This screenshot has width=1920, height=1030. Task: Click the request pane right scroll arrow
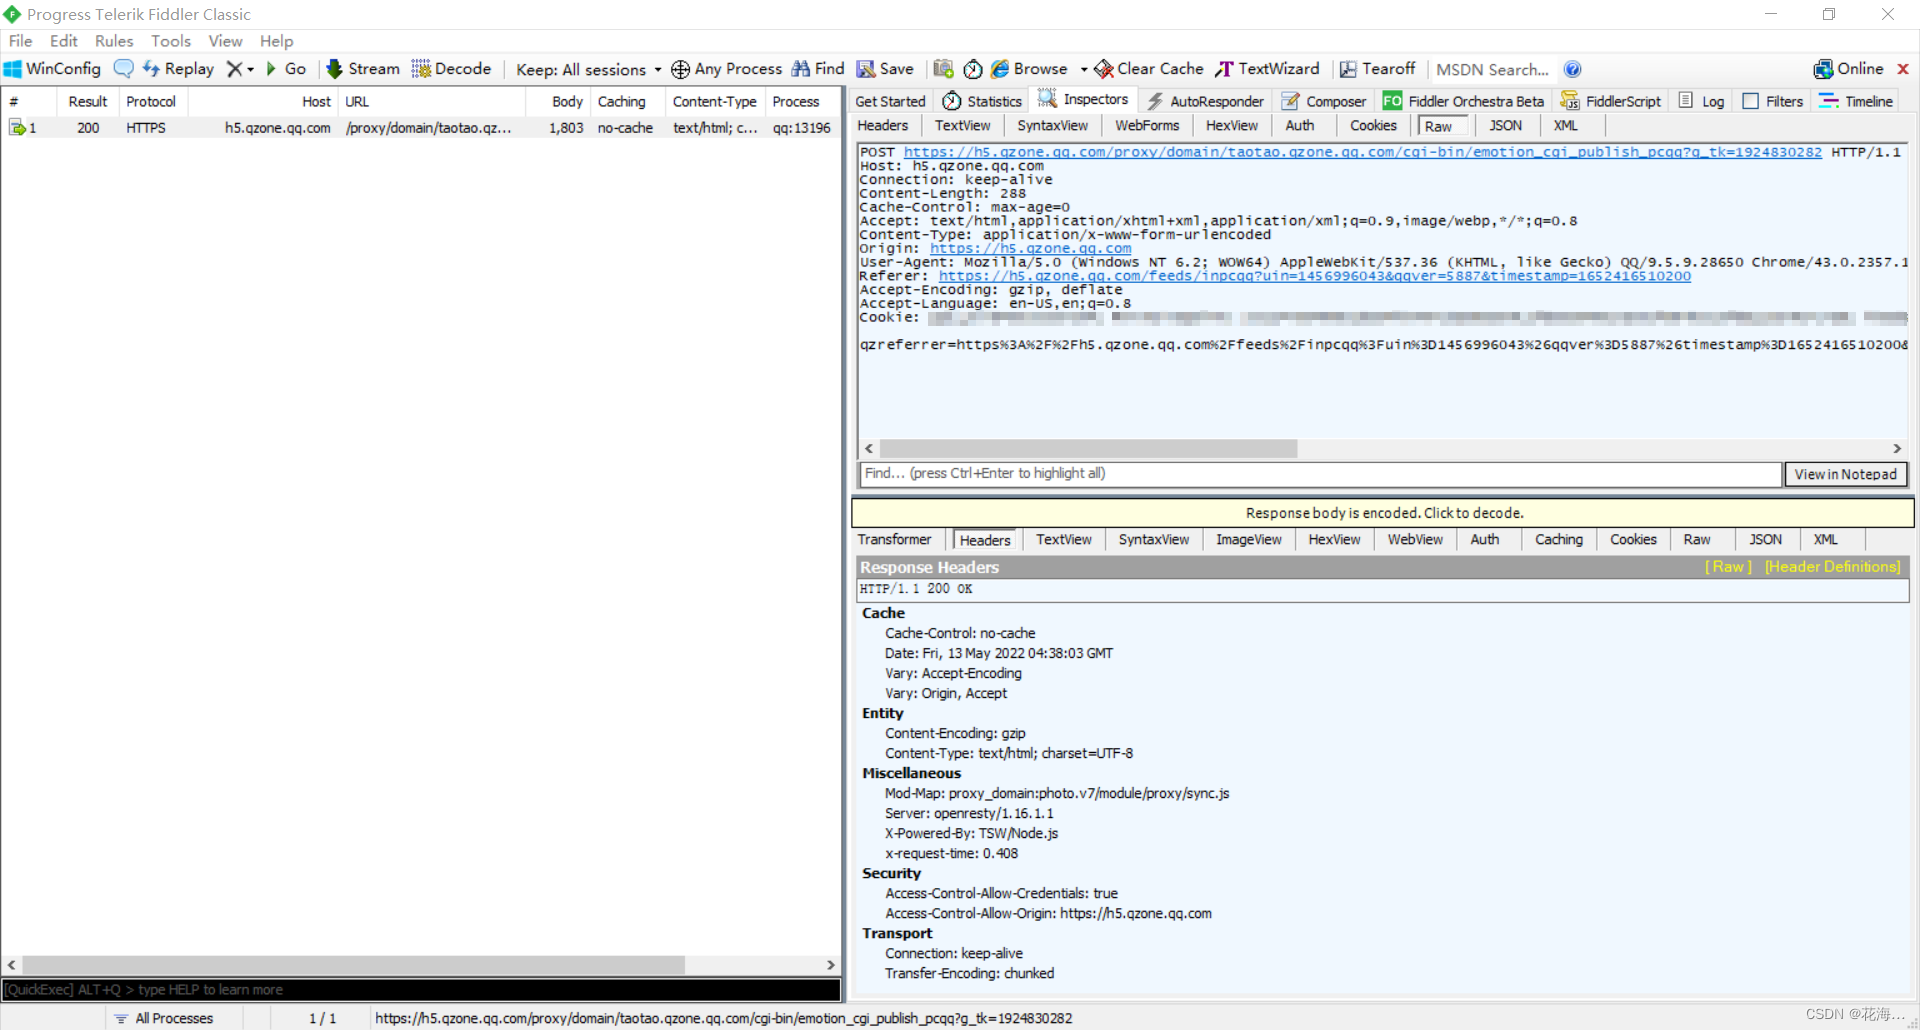(x=1897, y=449)
